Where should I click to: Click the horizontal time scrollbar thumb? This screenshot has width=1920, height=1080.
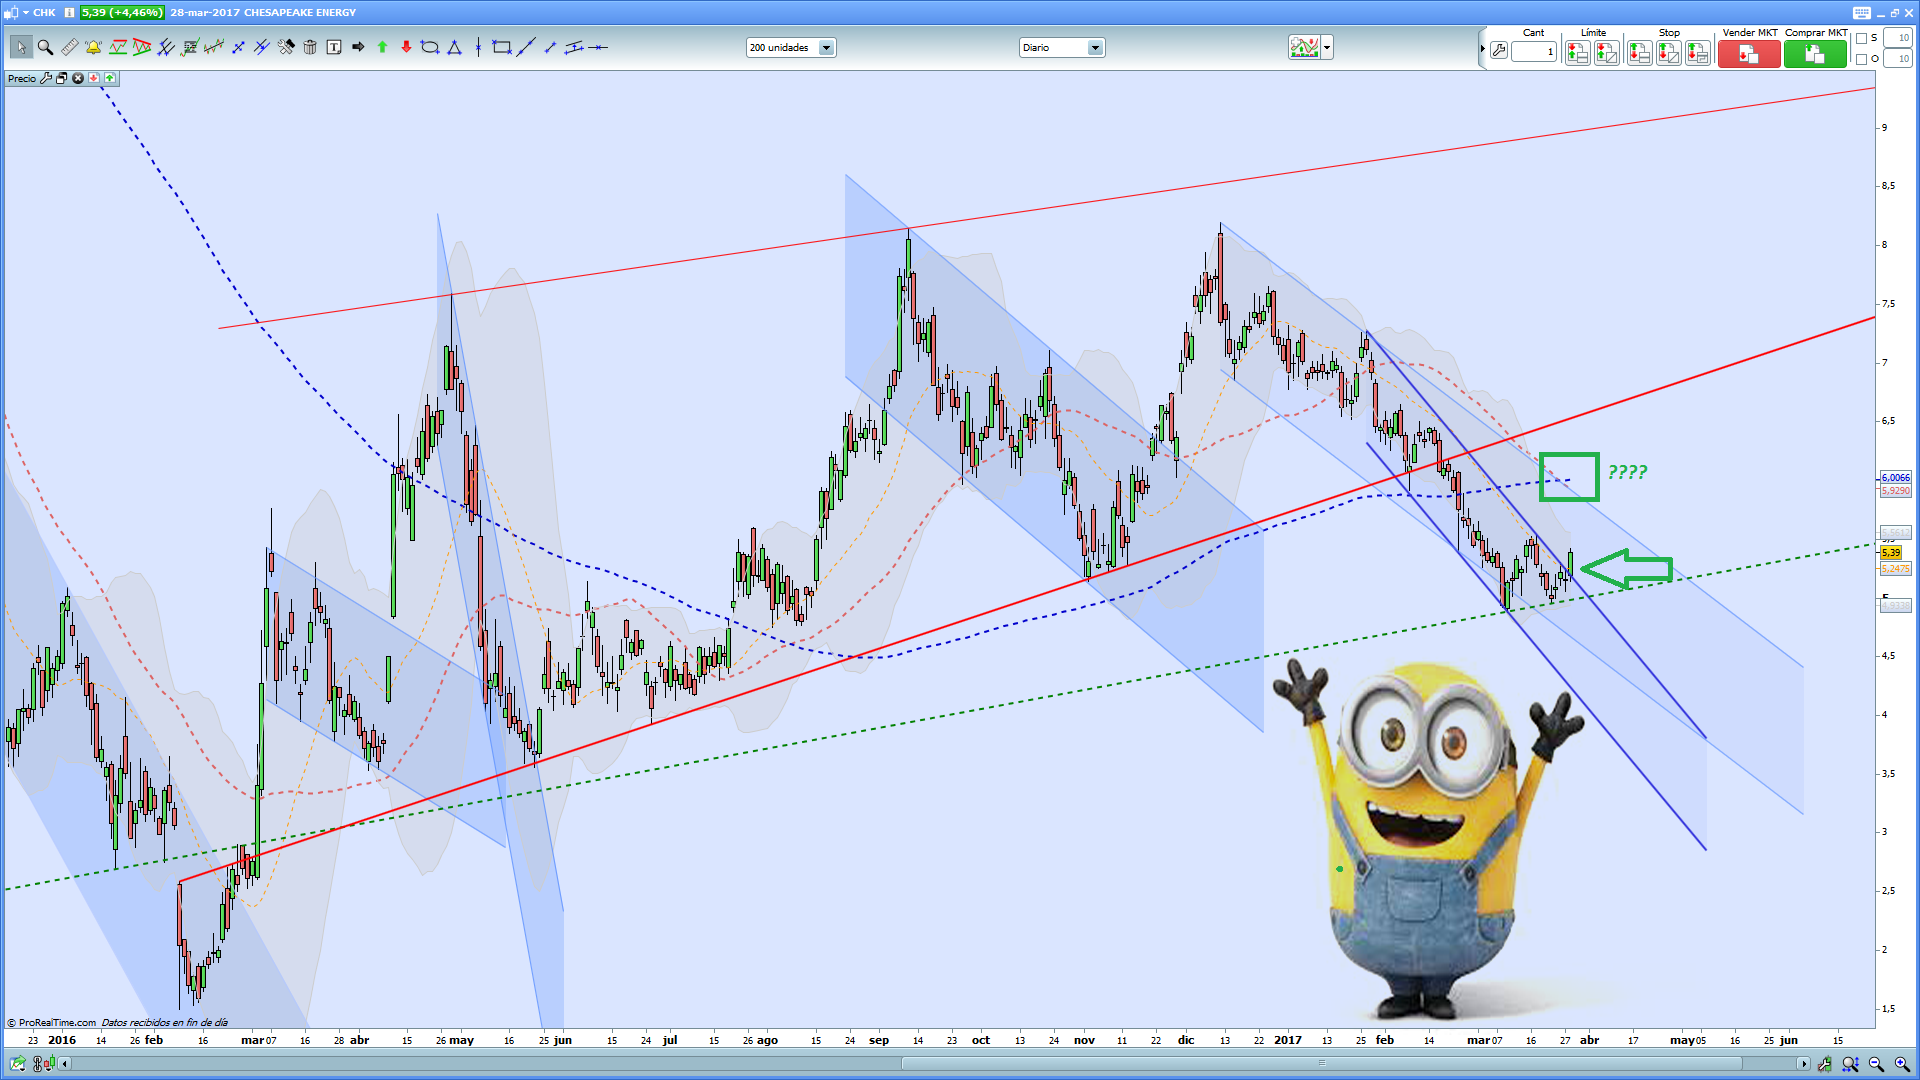(1322, 1063)
